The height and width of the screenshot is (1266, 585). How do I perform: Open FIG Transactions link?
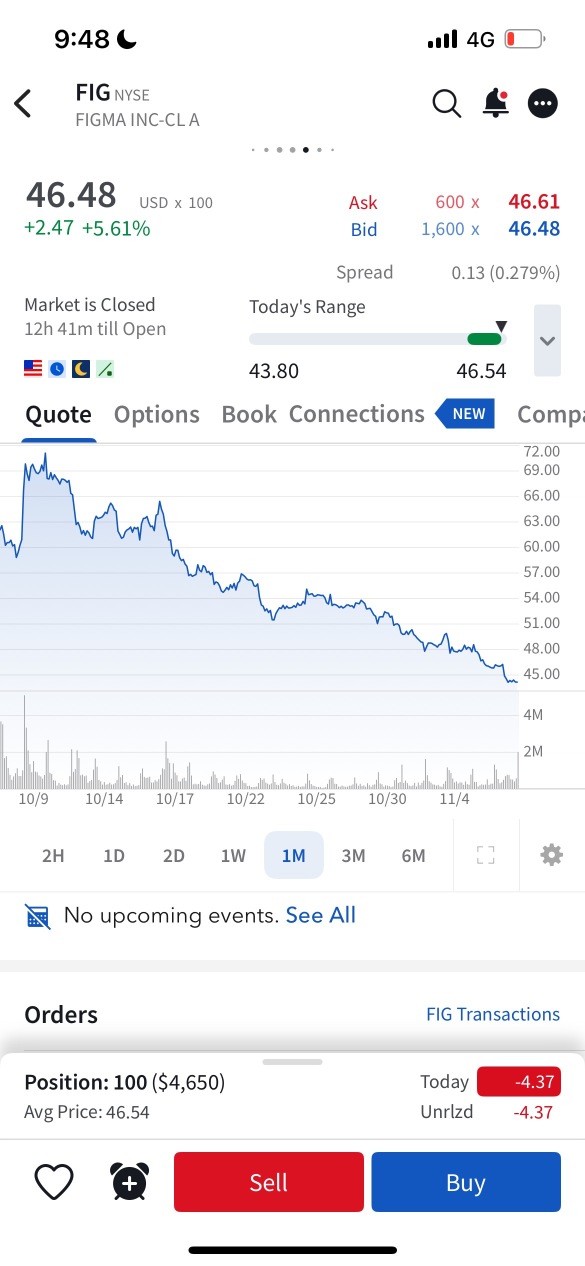[x=493, y=1014]
